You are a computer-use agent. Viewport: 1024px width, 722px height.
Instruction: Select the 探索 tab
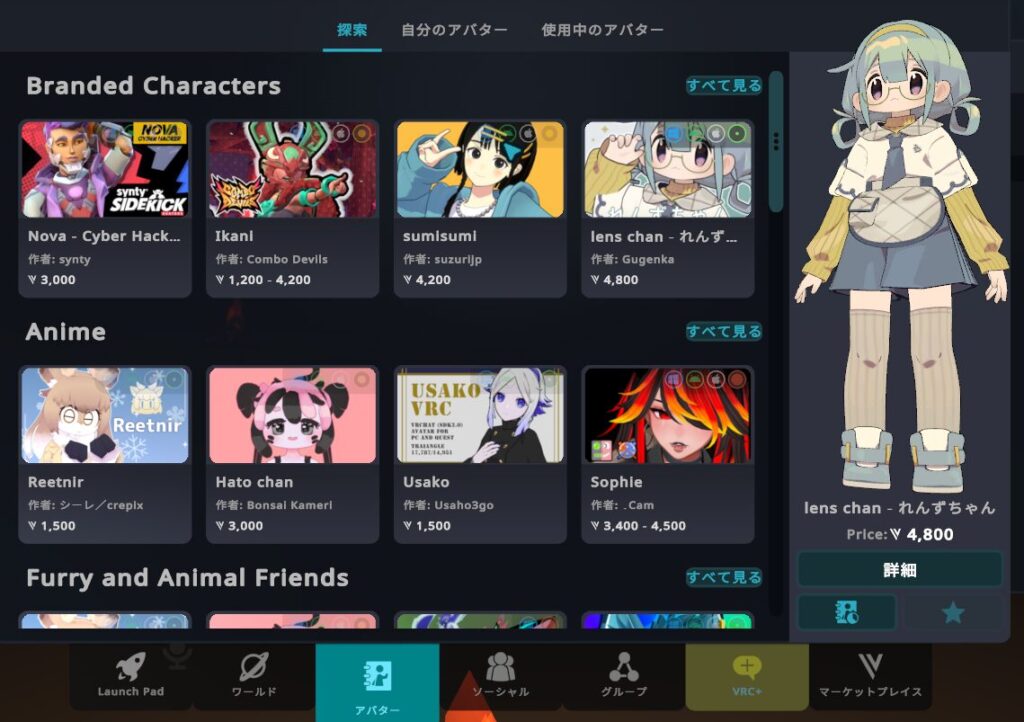[352, 29]
